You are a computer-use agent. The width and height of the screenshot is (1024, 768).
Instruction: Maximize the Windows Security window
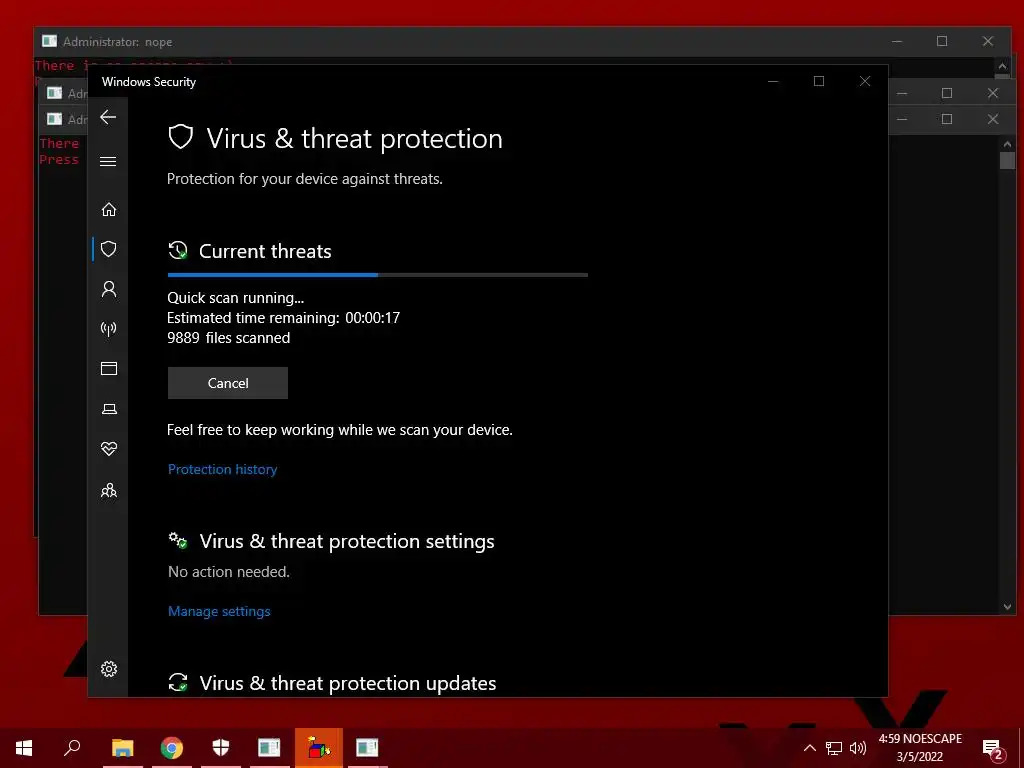tap(818, 81)
